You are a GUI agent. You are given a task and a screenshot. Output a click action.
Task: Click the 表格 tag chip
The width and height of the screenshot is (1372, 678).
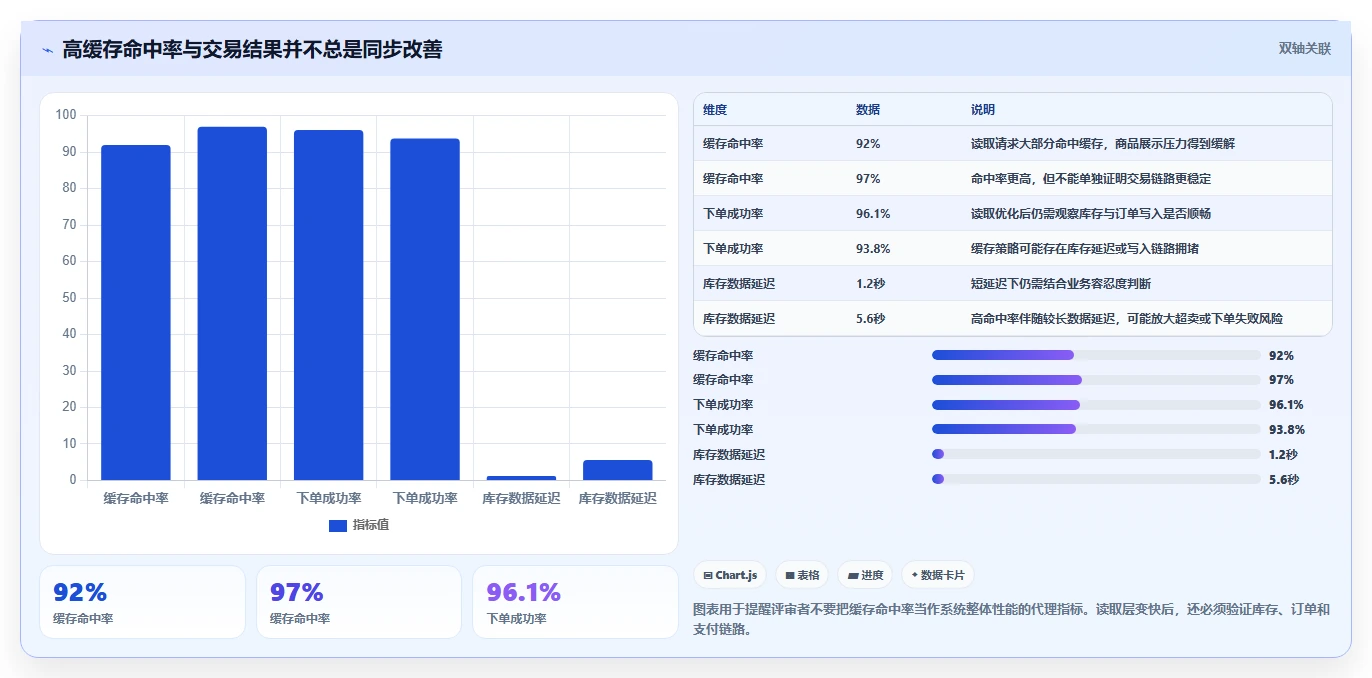802,575
